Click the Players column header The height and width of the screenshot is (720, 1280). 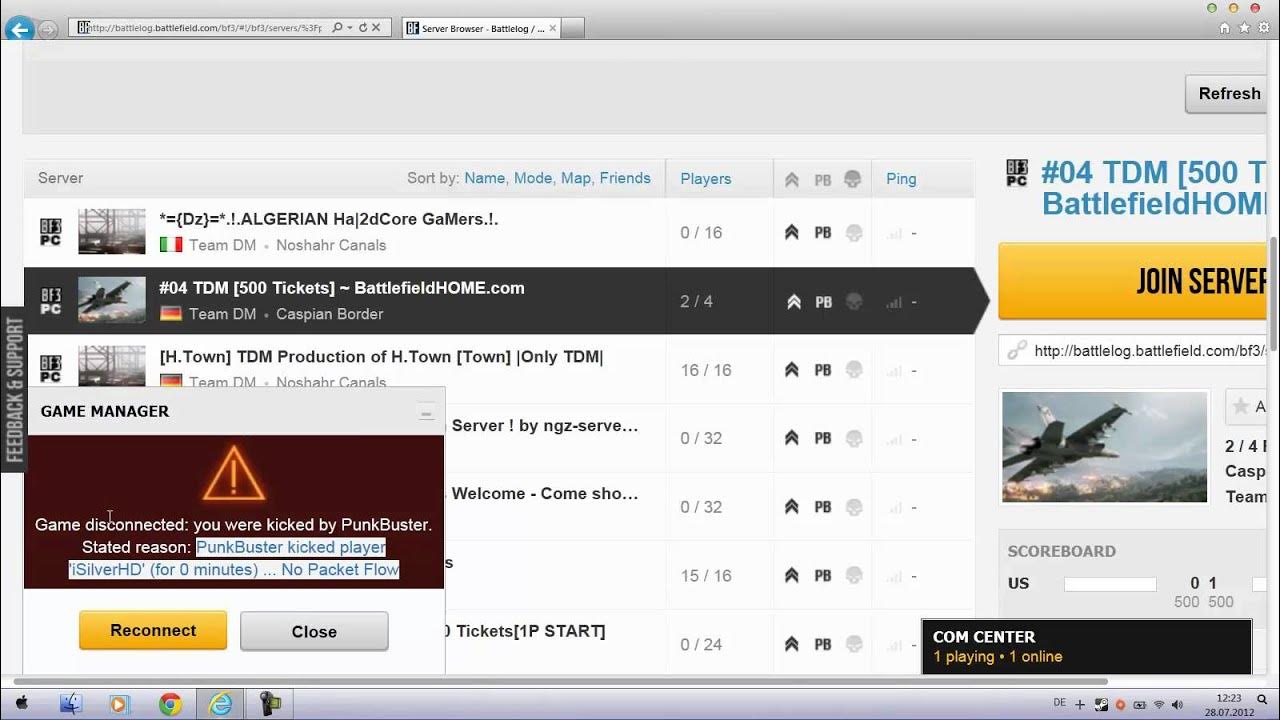[706, 179]
